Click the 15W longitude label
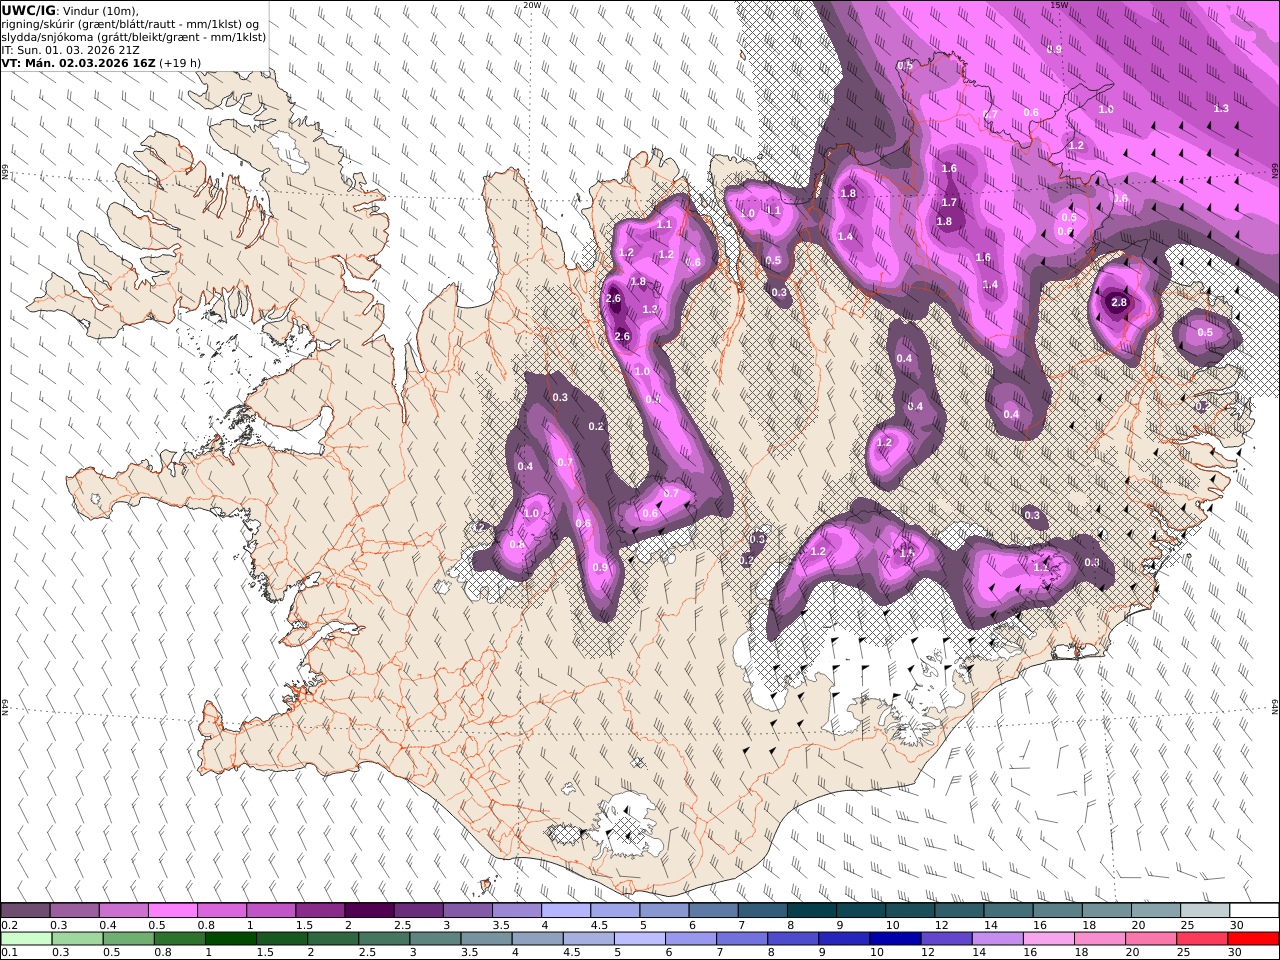The image size is (1280, 960). [1059, 5]
